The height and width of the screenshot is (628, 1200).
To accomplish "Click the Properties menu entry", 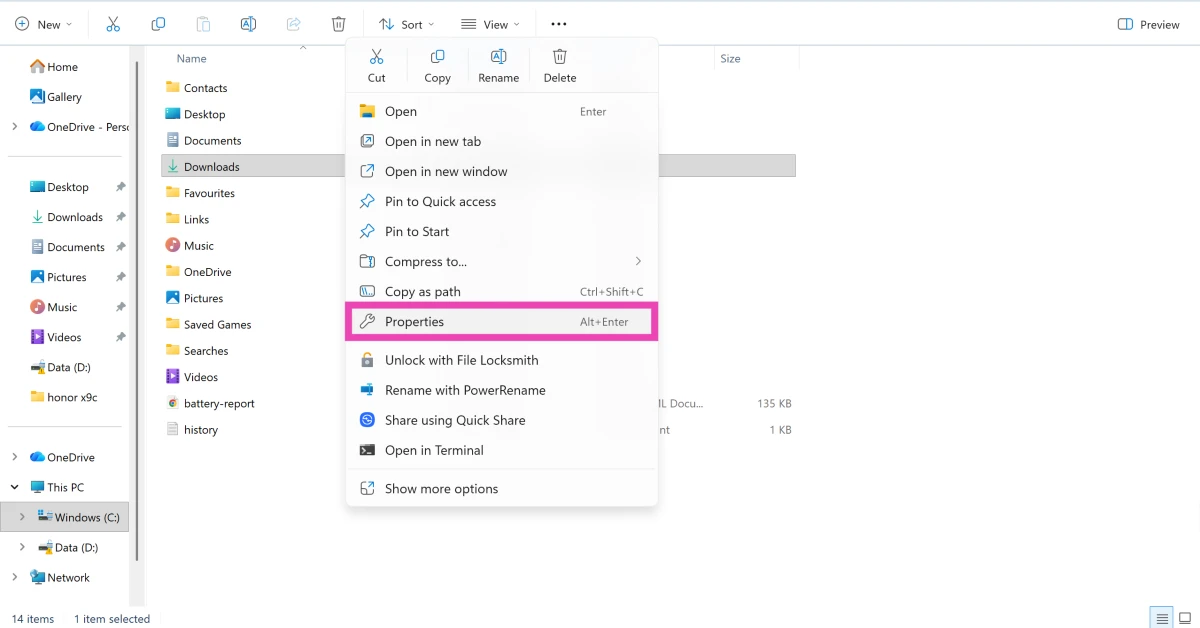I will (415, 321).
